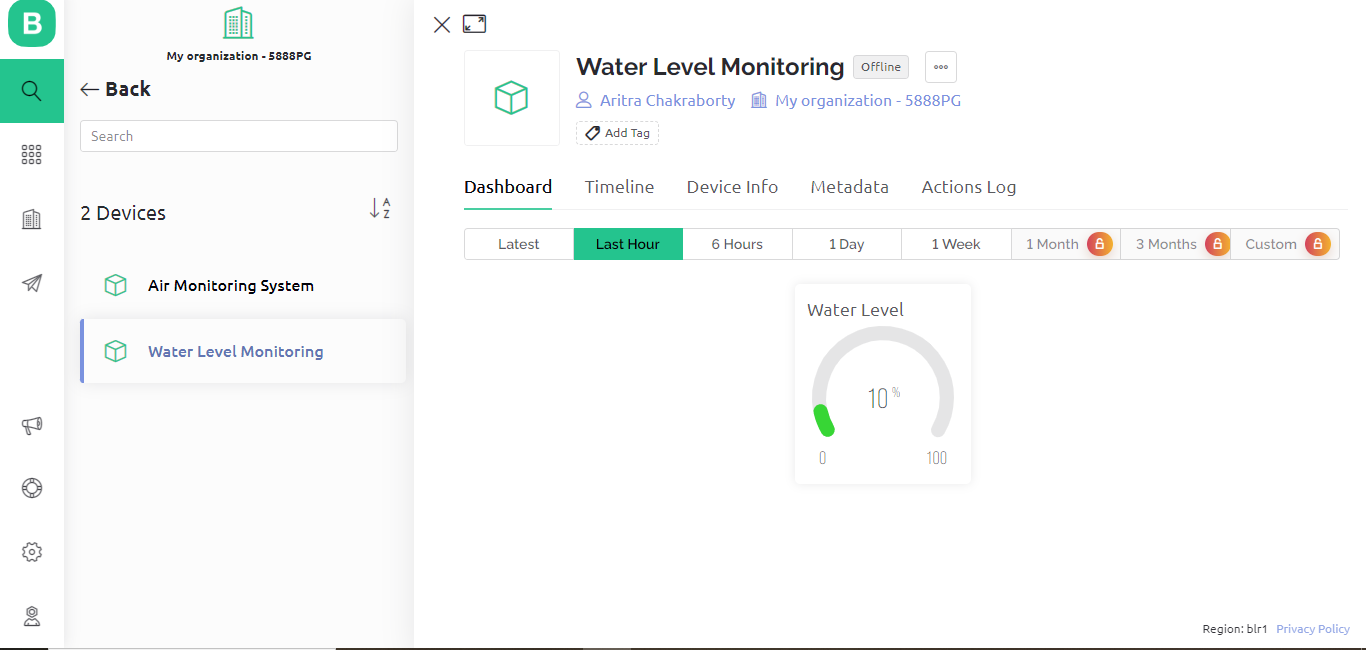The height and width of the screenshot is (650, 1366).
Task: Sort devices alphabetically with the A-Z icon
Action: (380, 208)
